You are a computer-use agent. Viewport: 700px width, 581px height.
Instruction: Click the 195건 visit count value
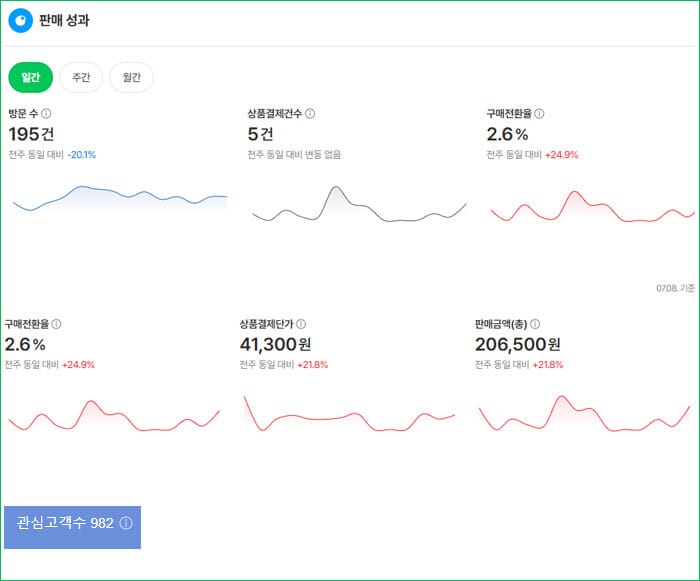click(x=31, y=134)
